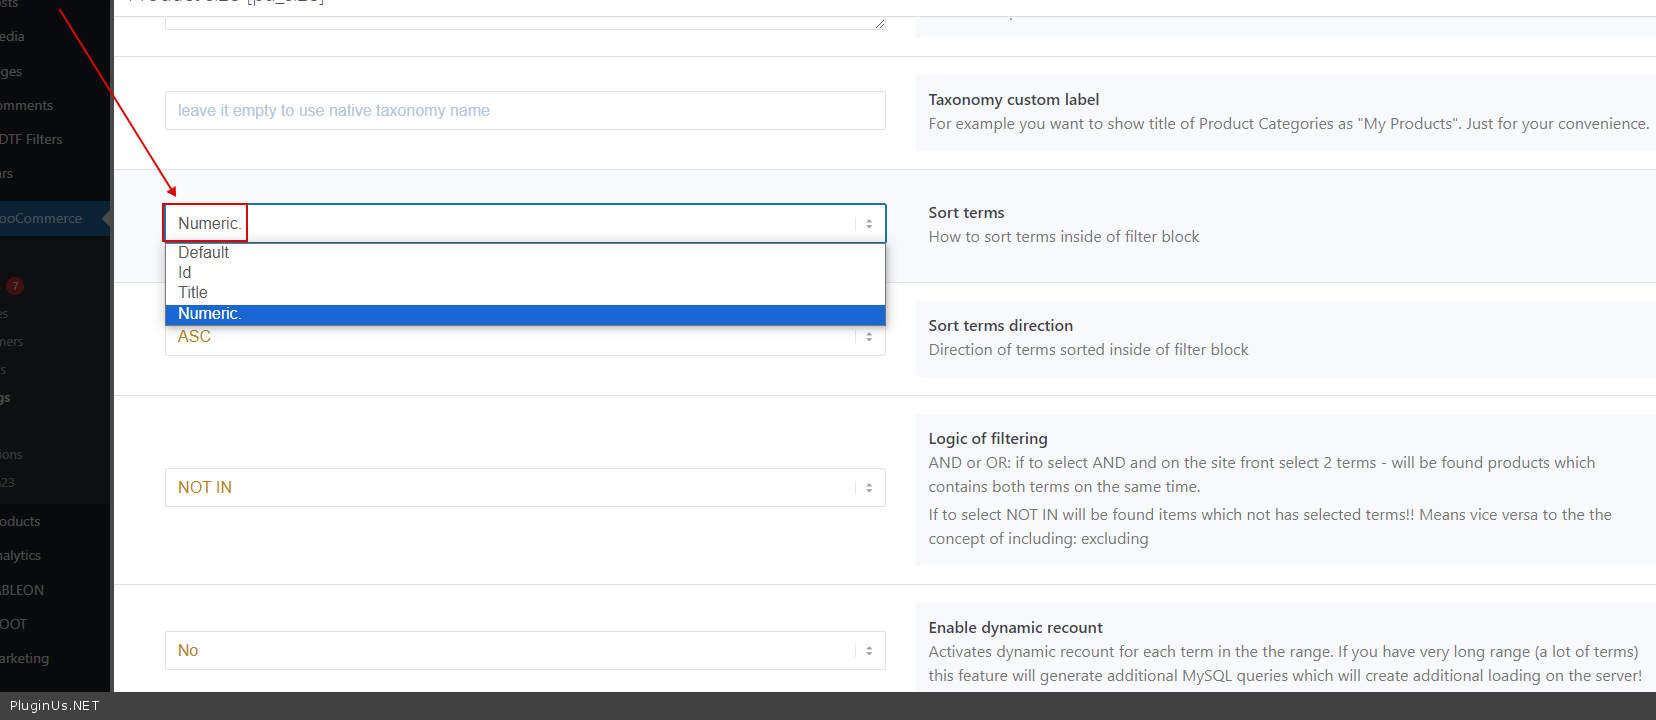Viewport: 1656px width, 720px height.
Task: Open WooCommerce in the sidebar
Action: (42, 218)
